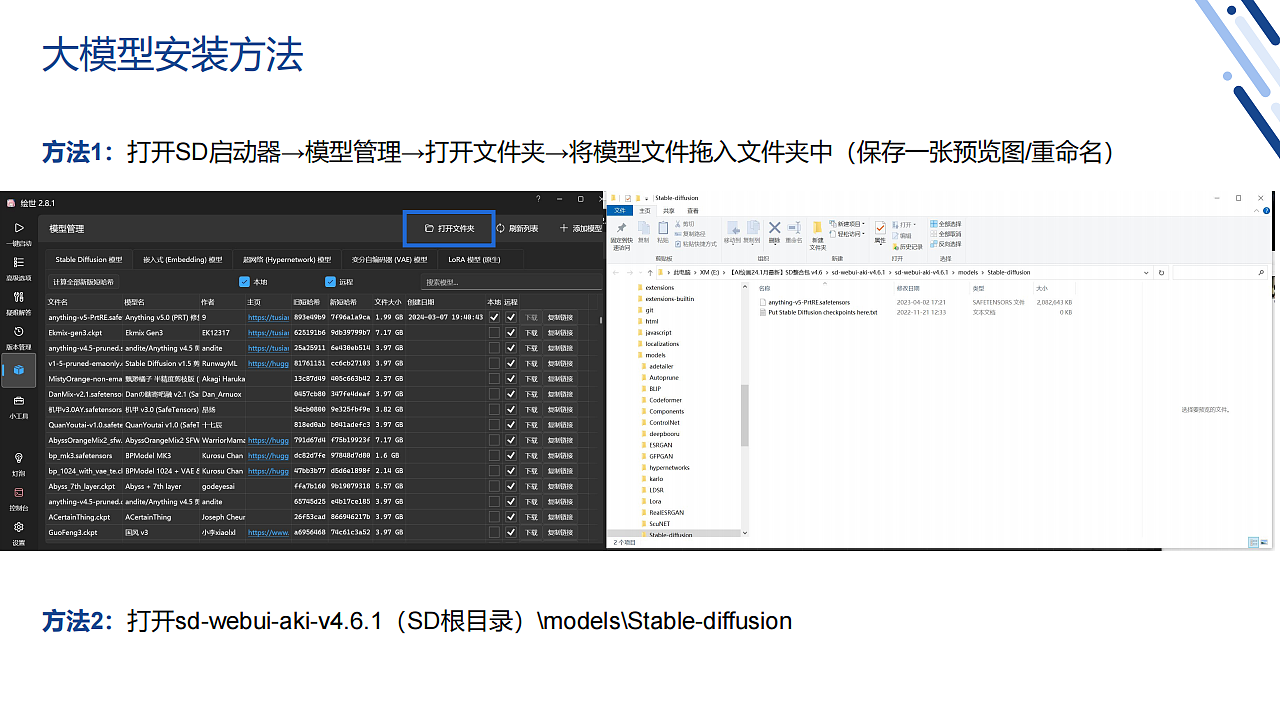Viewport: 1280px width, 720px height.
Task: Click the 删除 icon in the Explorer ribbon
Action: pos(774,228)
